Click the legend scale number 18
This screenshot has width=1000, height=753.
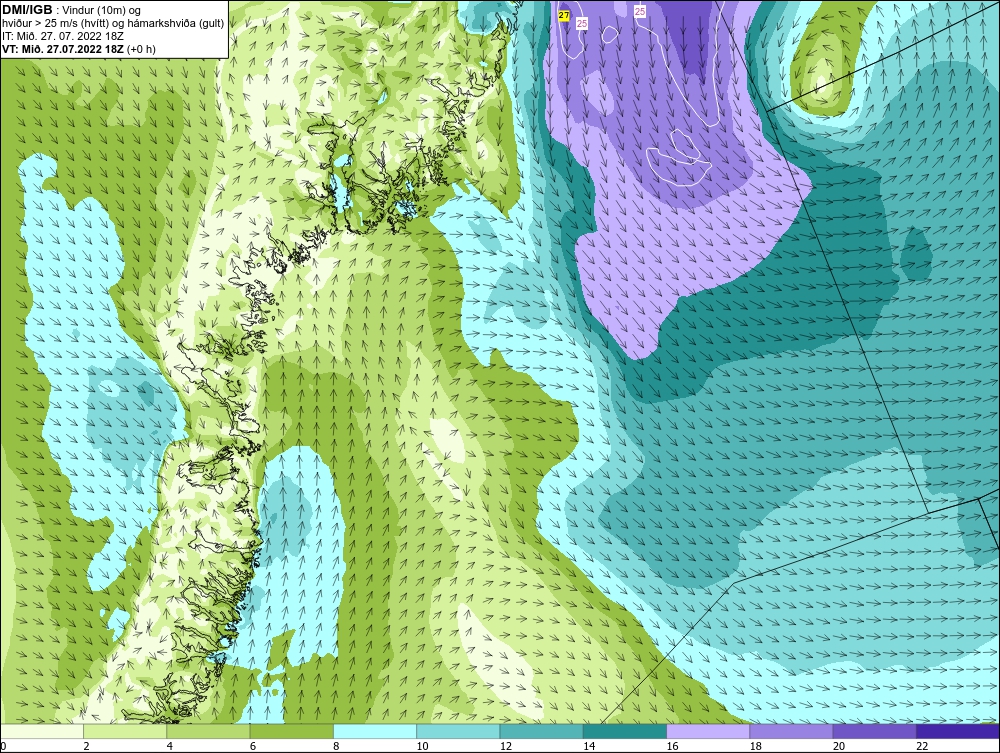coord(756,747)
